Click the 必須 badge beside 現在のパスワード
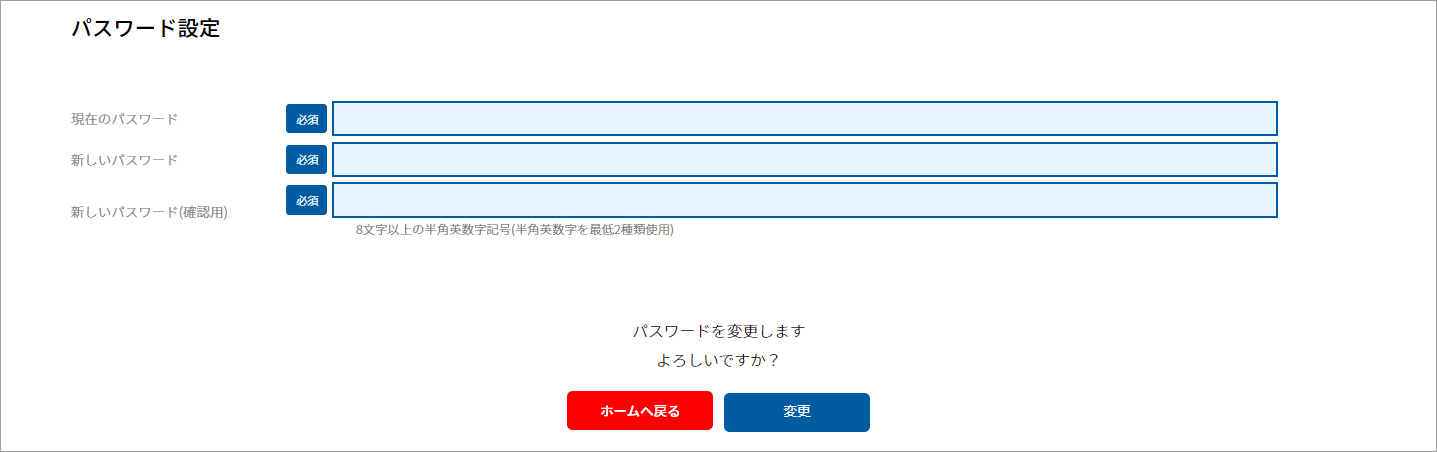Viewport: 1437px width, 452px height. pos(306,119)
